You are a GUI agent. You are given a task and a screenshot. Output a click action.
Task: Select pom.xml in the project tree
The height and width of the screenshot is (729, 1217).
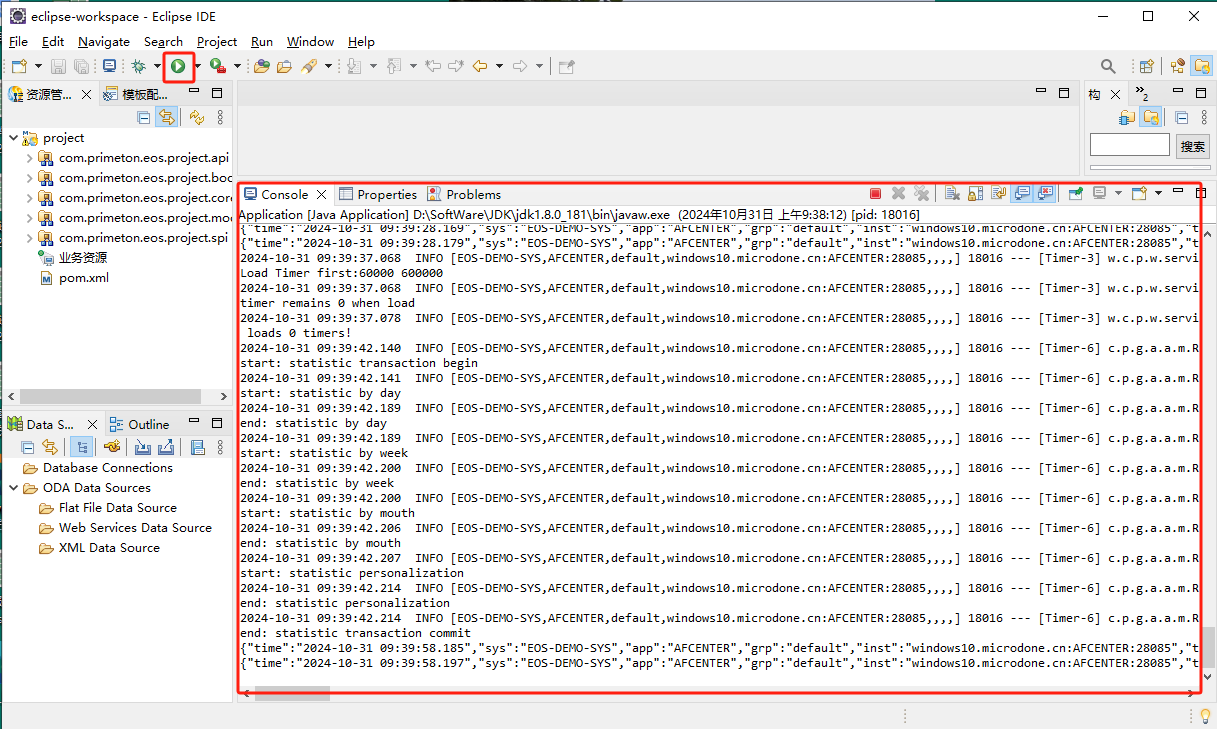coord(83,278)
